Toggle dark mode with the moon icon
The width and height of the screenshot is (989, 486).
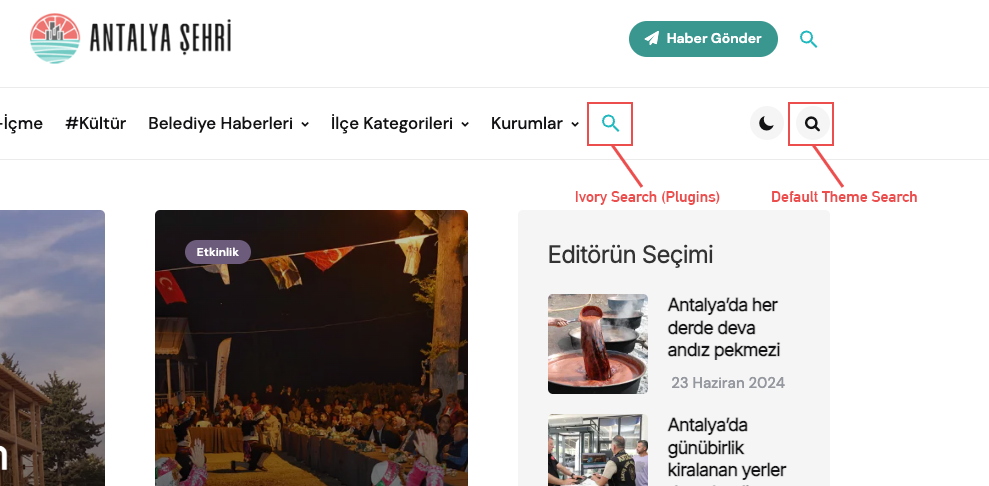point(766,124)
